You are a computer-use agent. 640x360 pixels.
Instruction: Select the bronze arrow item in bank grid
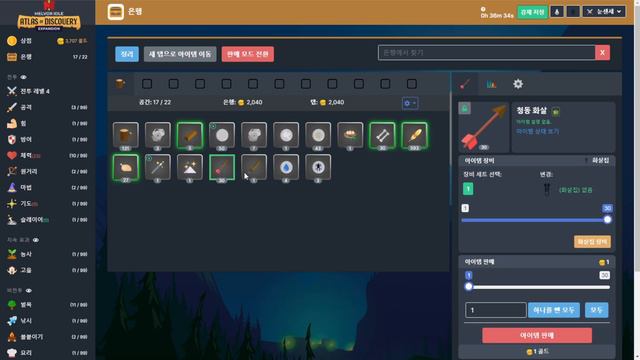click(222, 167)
